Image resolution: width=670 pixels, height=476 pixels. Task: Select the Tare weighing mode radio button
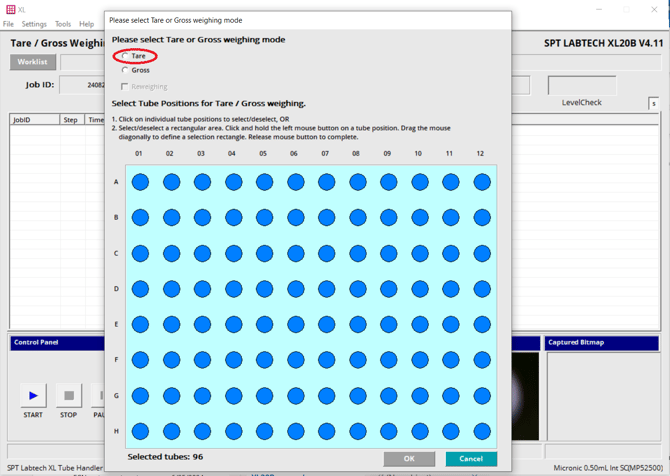click(x=125, y=56)
